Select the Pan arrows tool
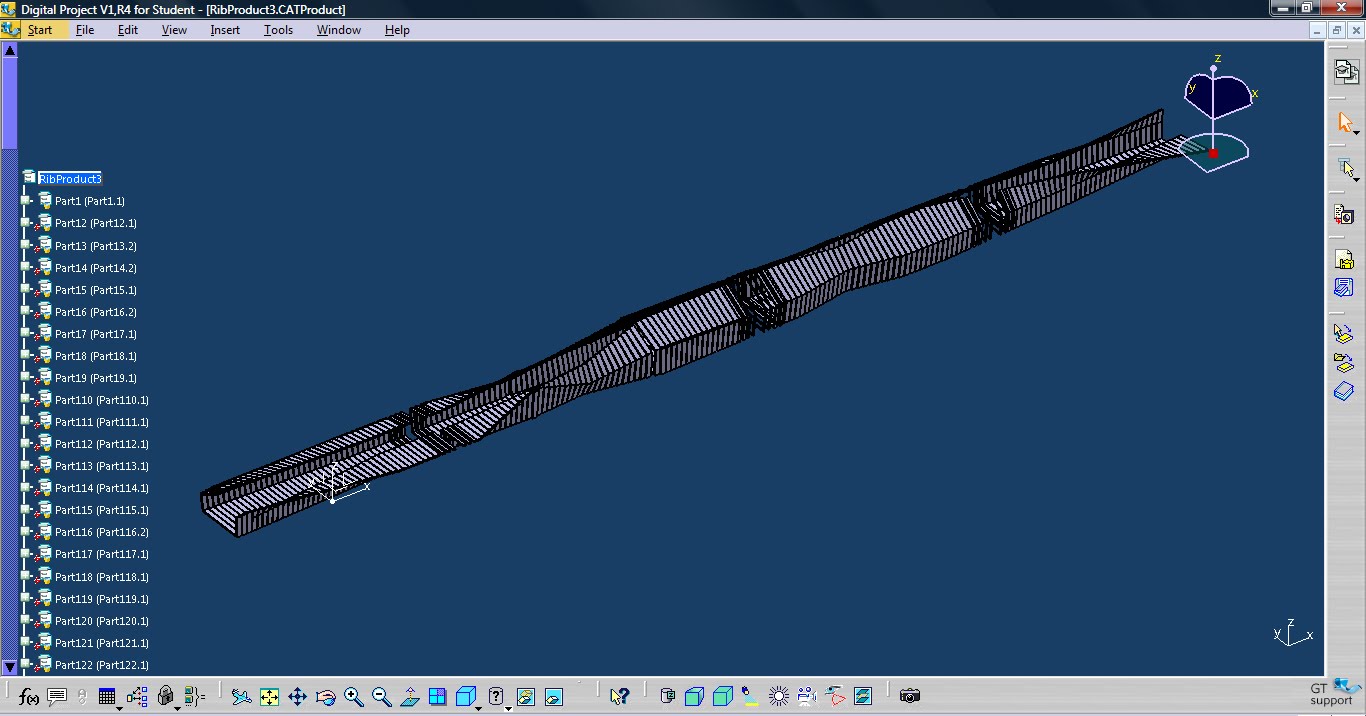 point(297,697)
